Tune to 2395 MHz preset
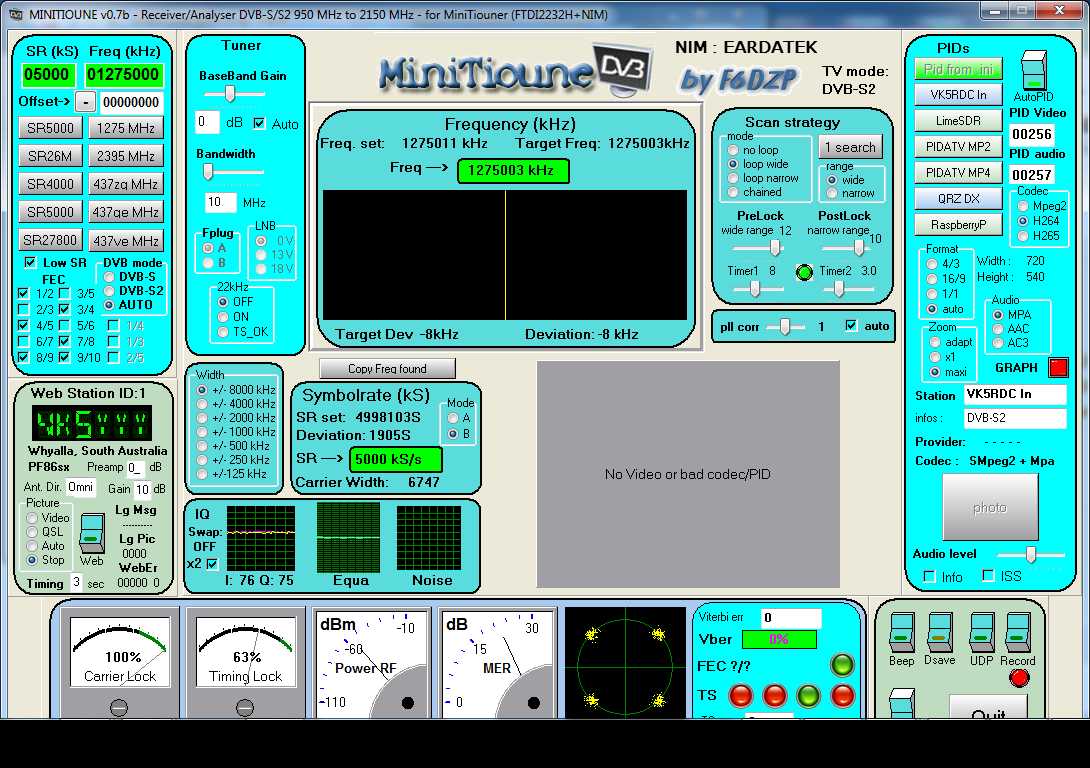The width and height of the screenshot is (1090, 768). (x=126, y=156)
